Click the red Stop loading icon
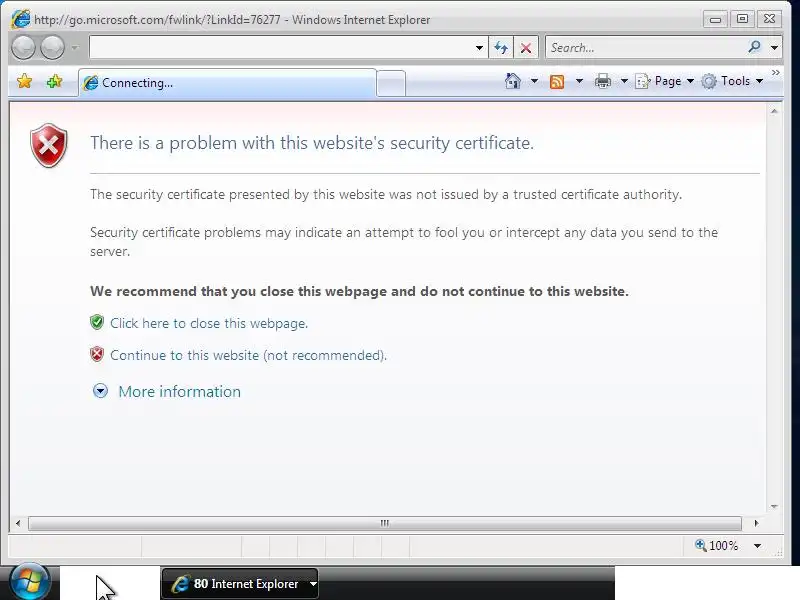 click(x=526, y=48)
